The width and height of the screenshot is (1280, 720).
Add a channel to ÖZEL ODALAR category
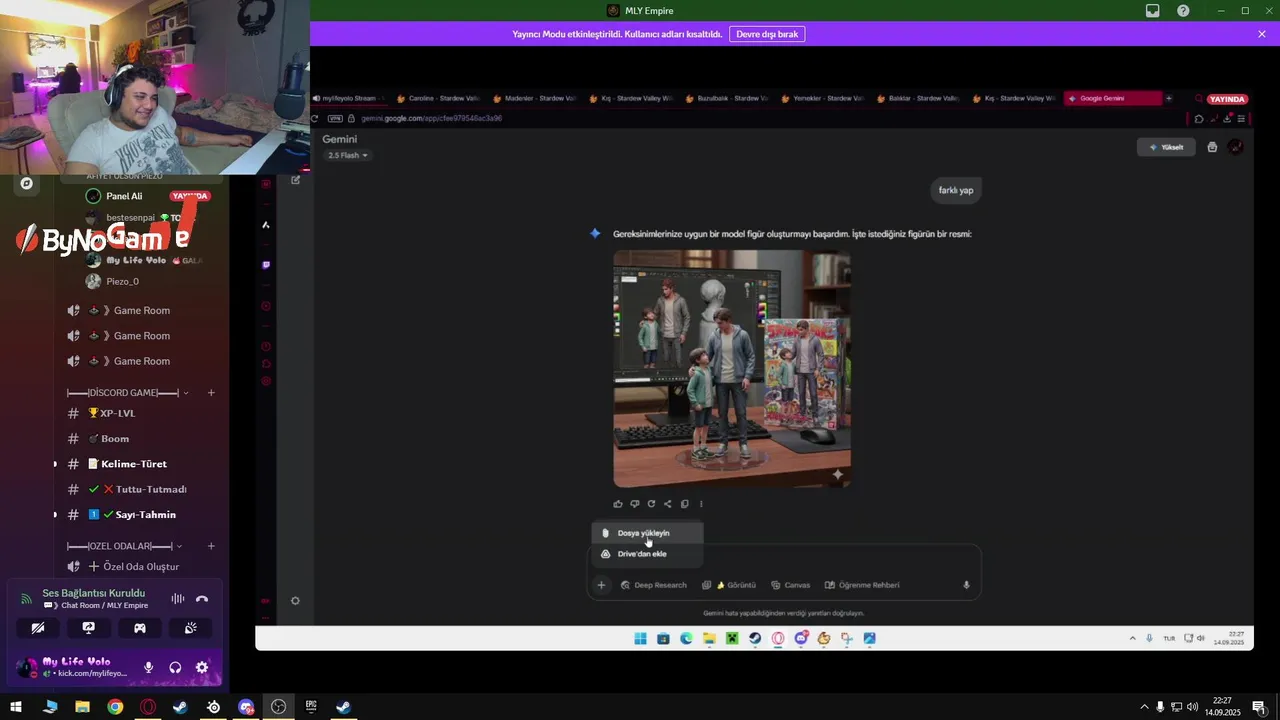pos(211,546)
